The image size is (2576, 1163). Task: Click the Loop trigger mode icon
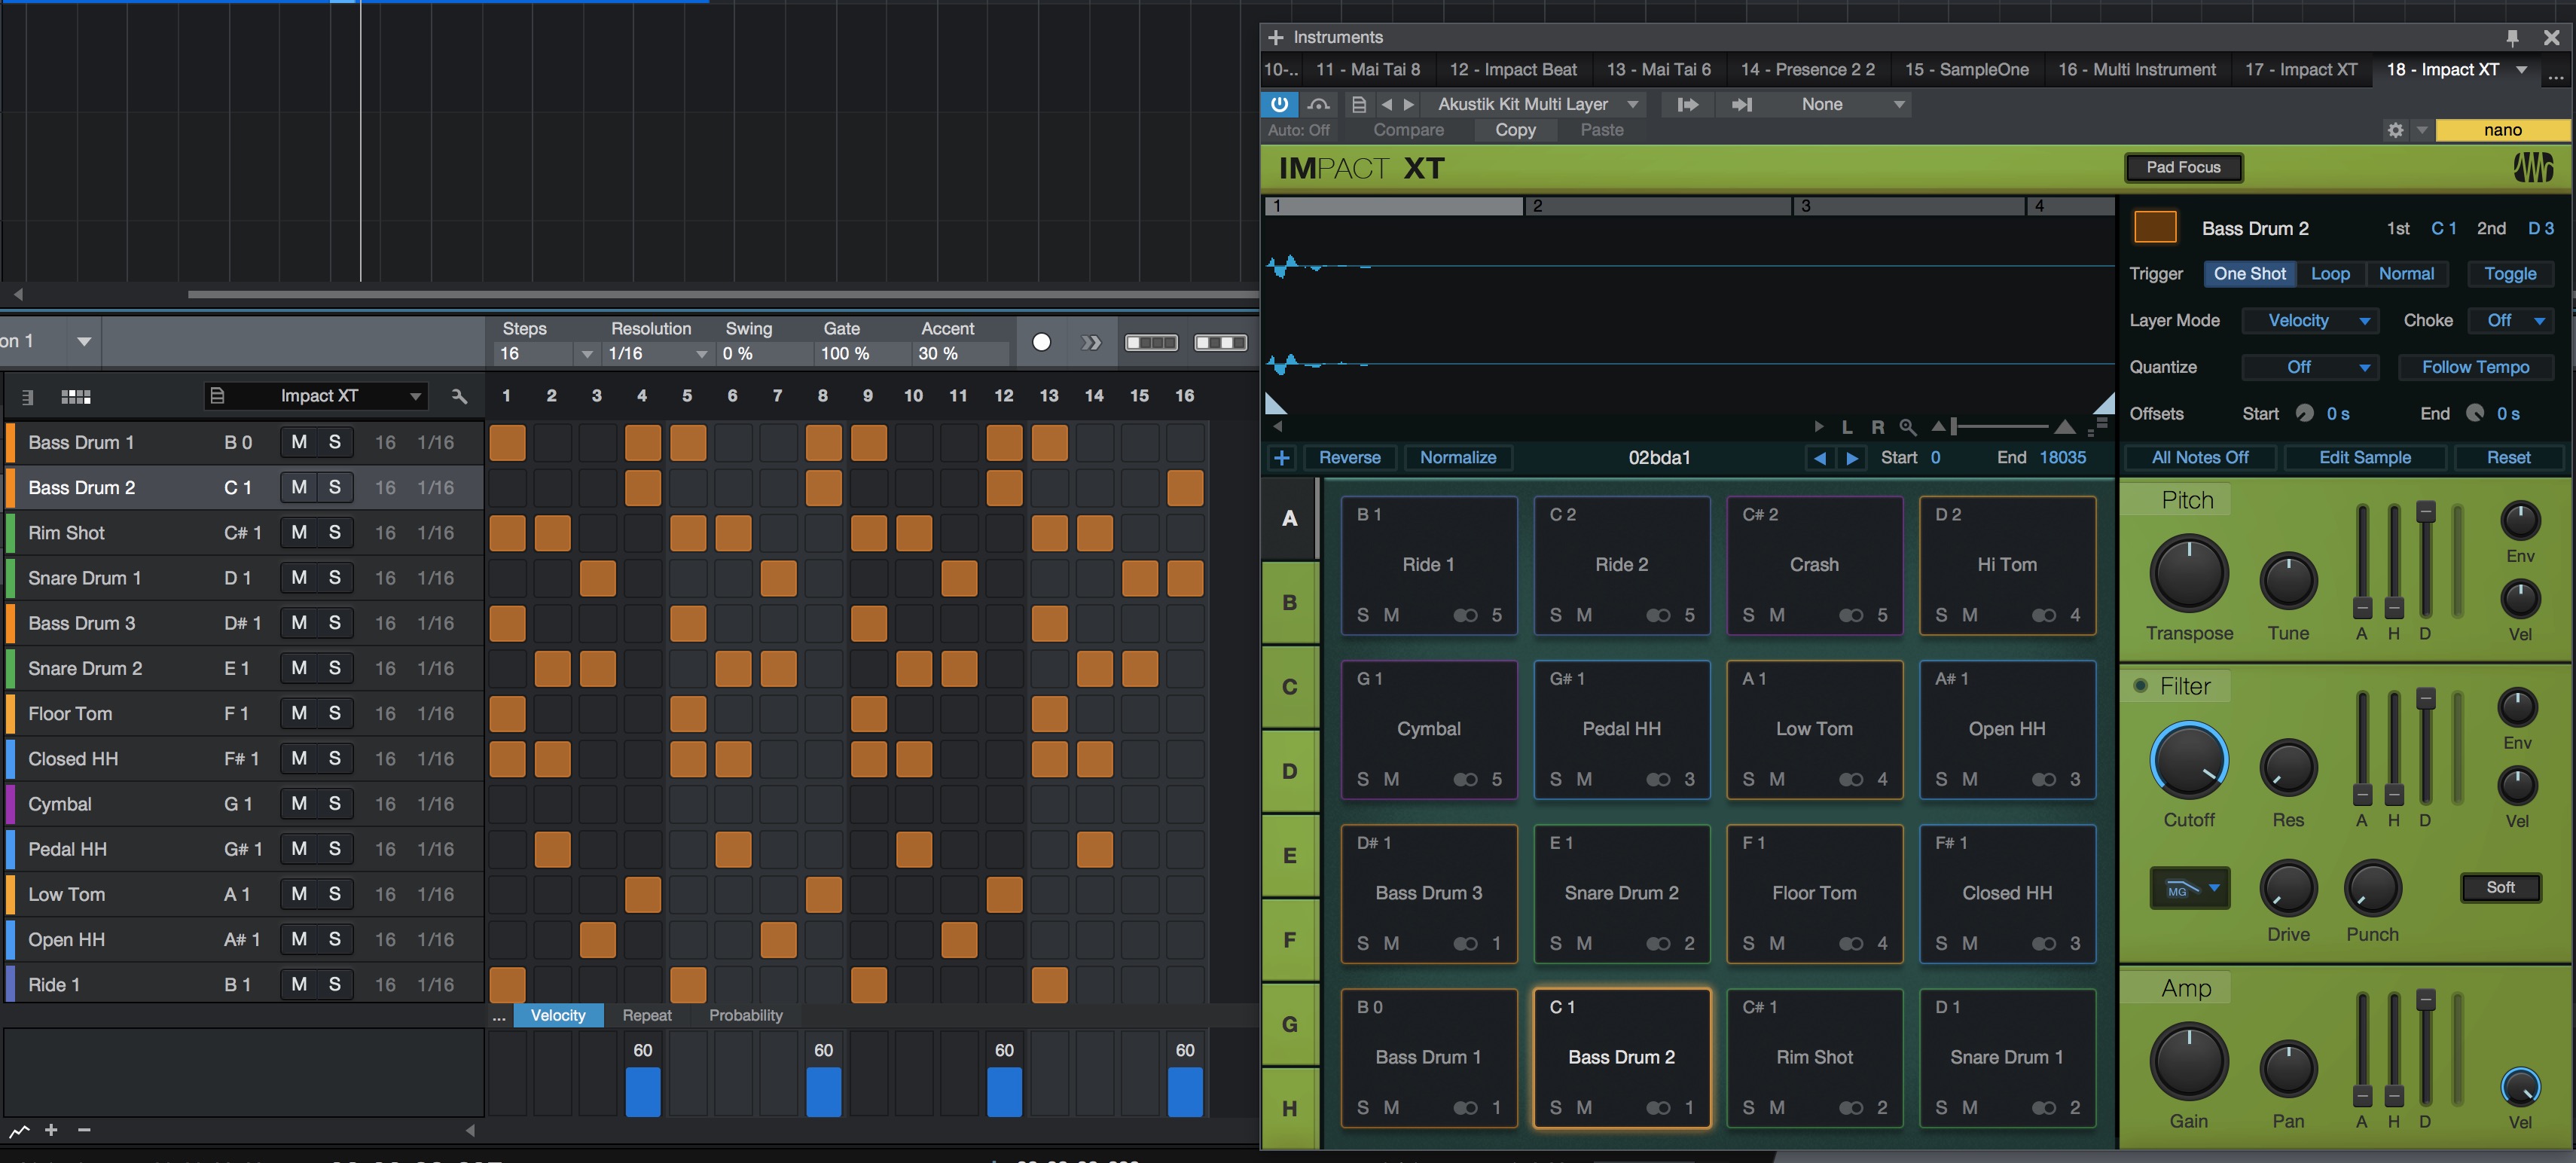pos(2331,273)
